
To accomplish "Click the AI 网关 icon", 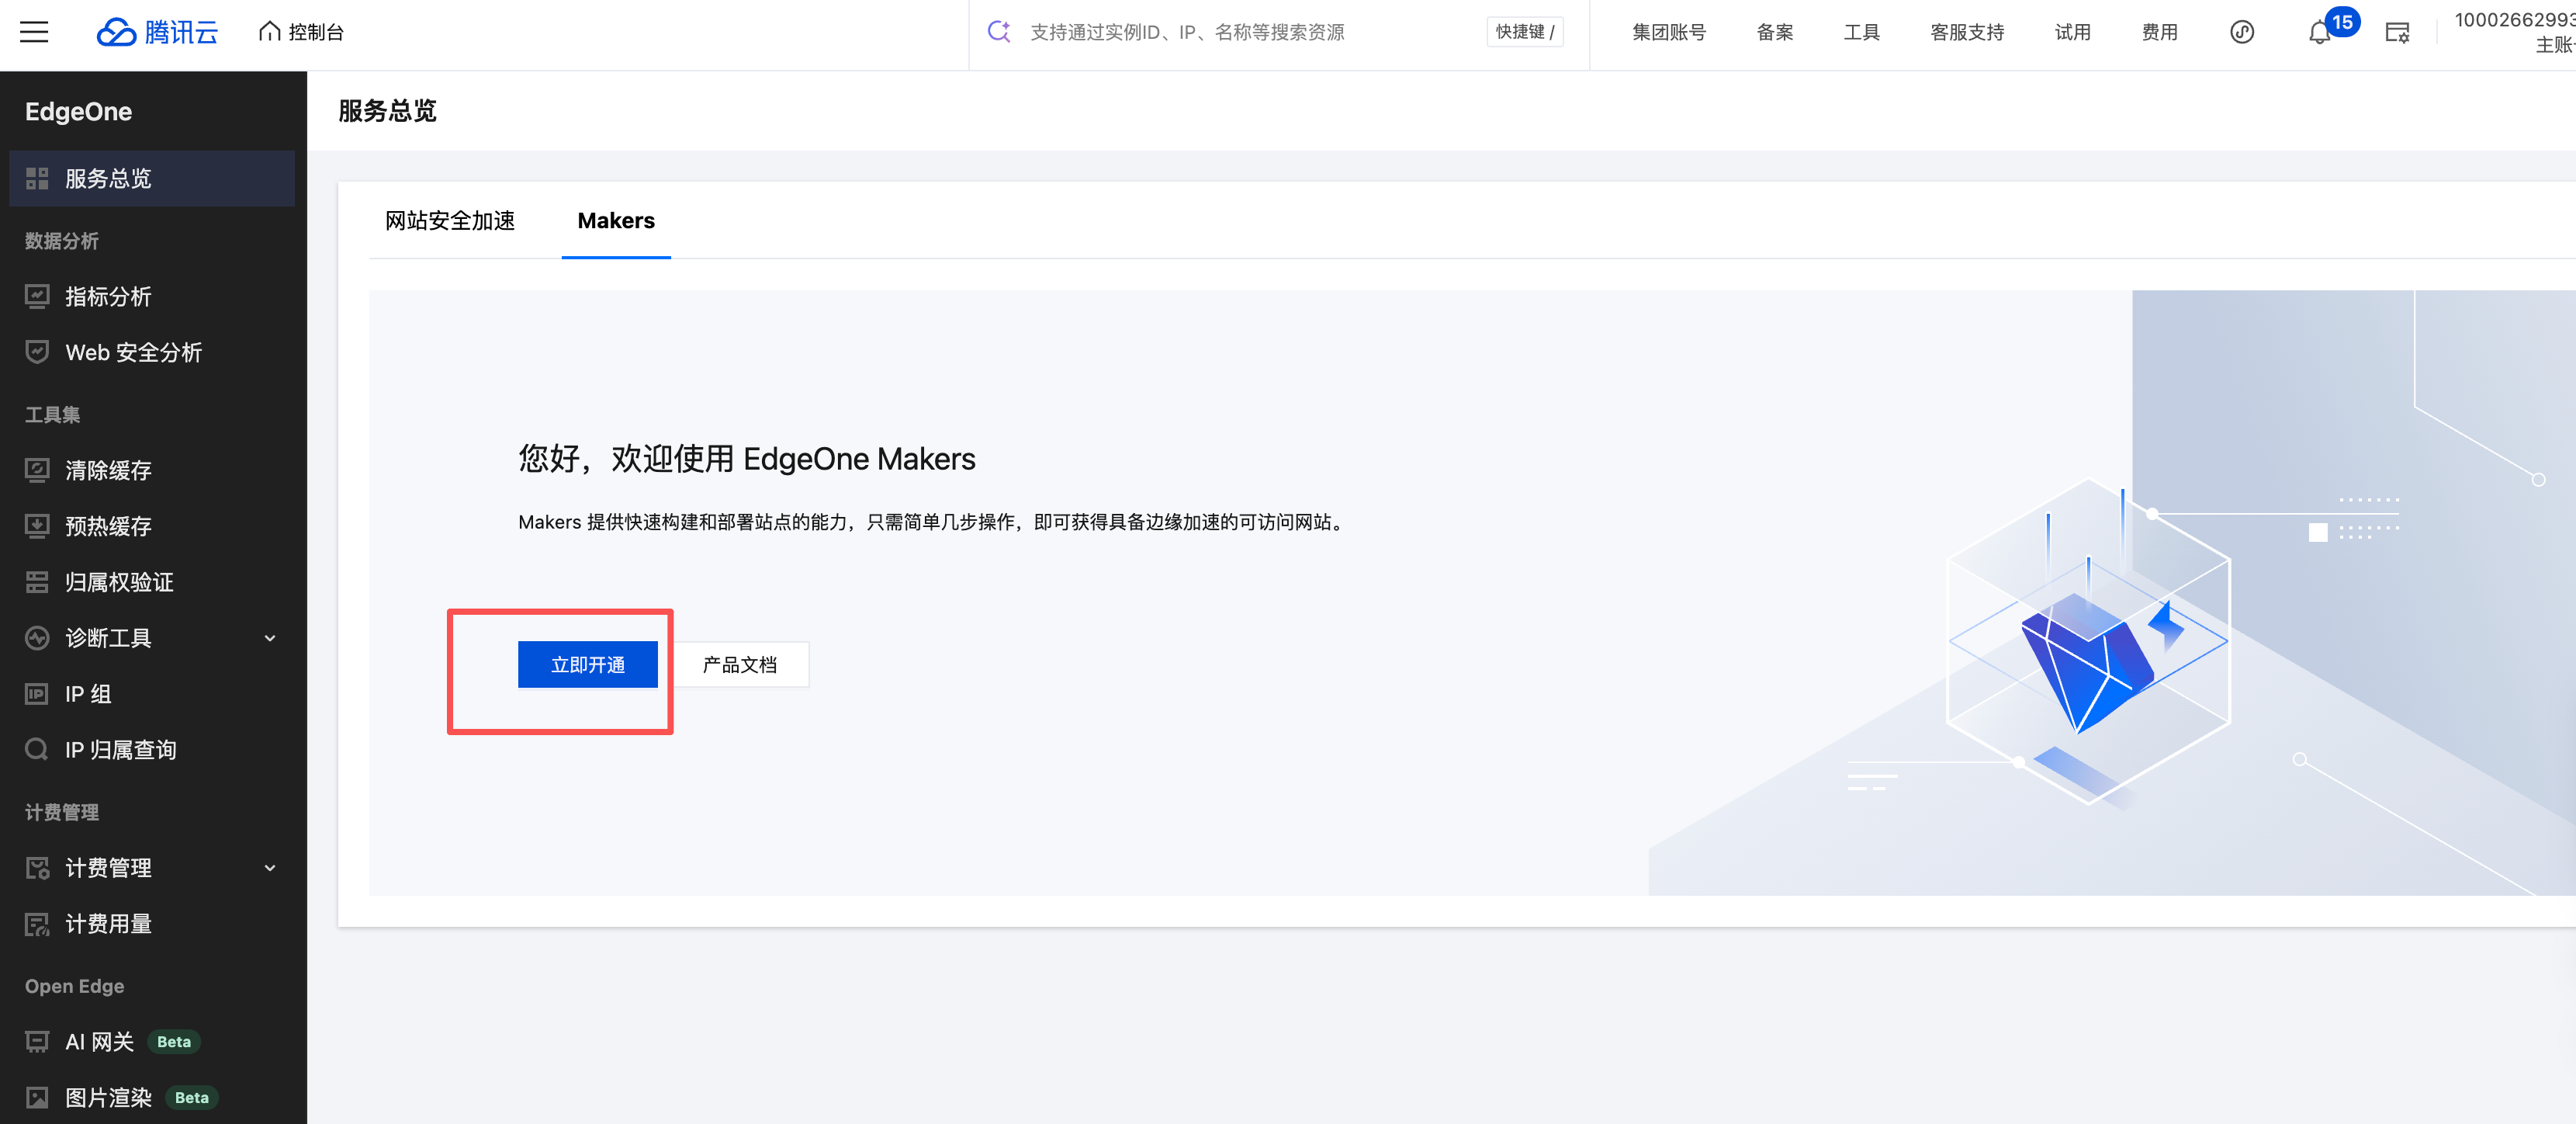I will (37, 1042).
